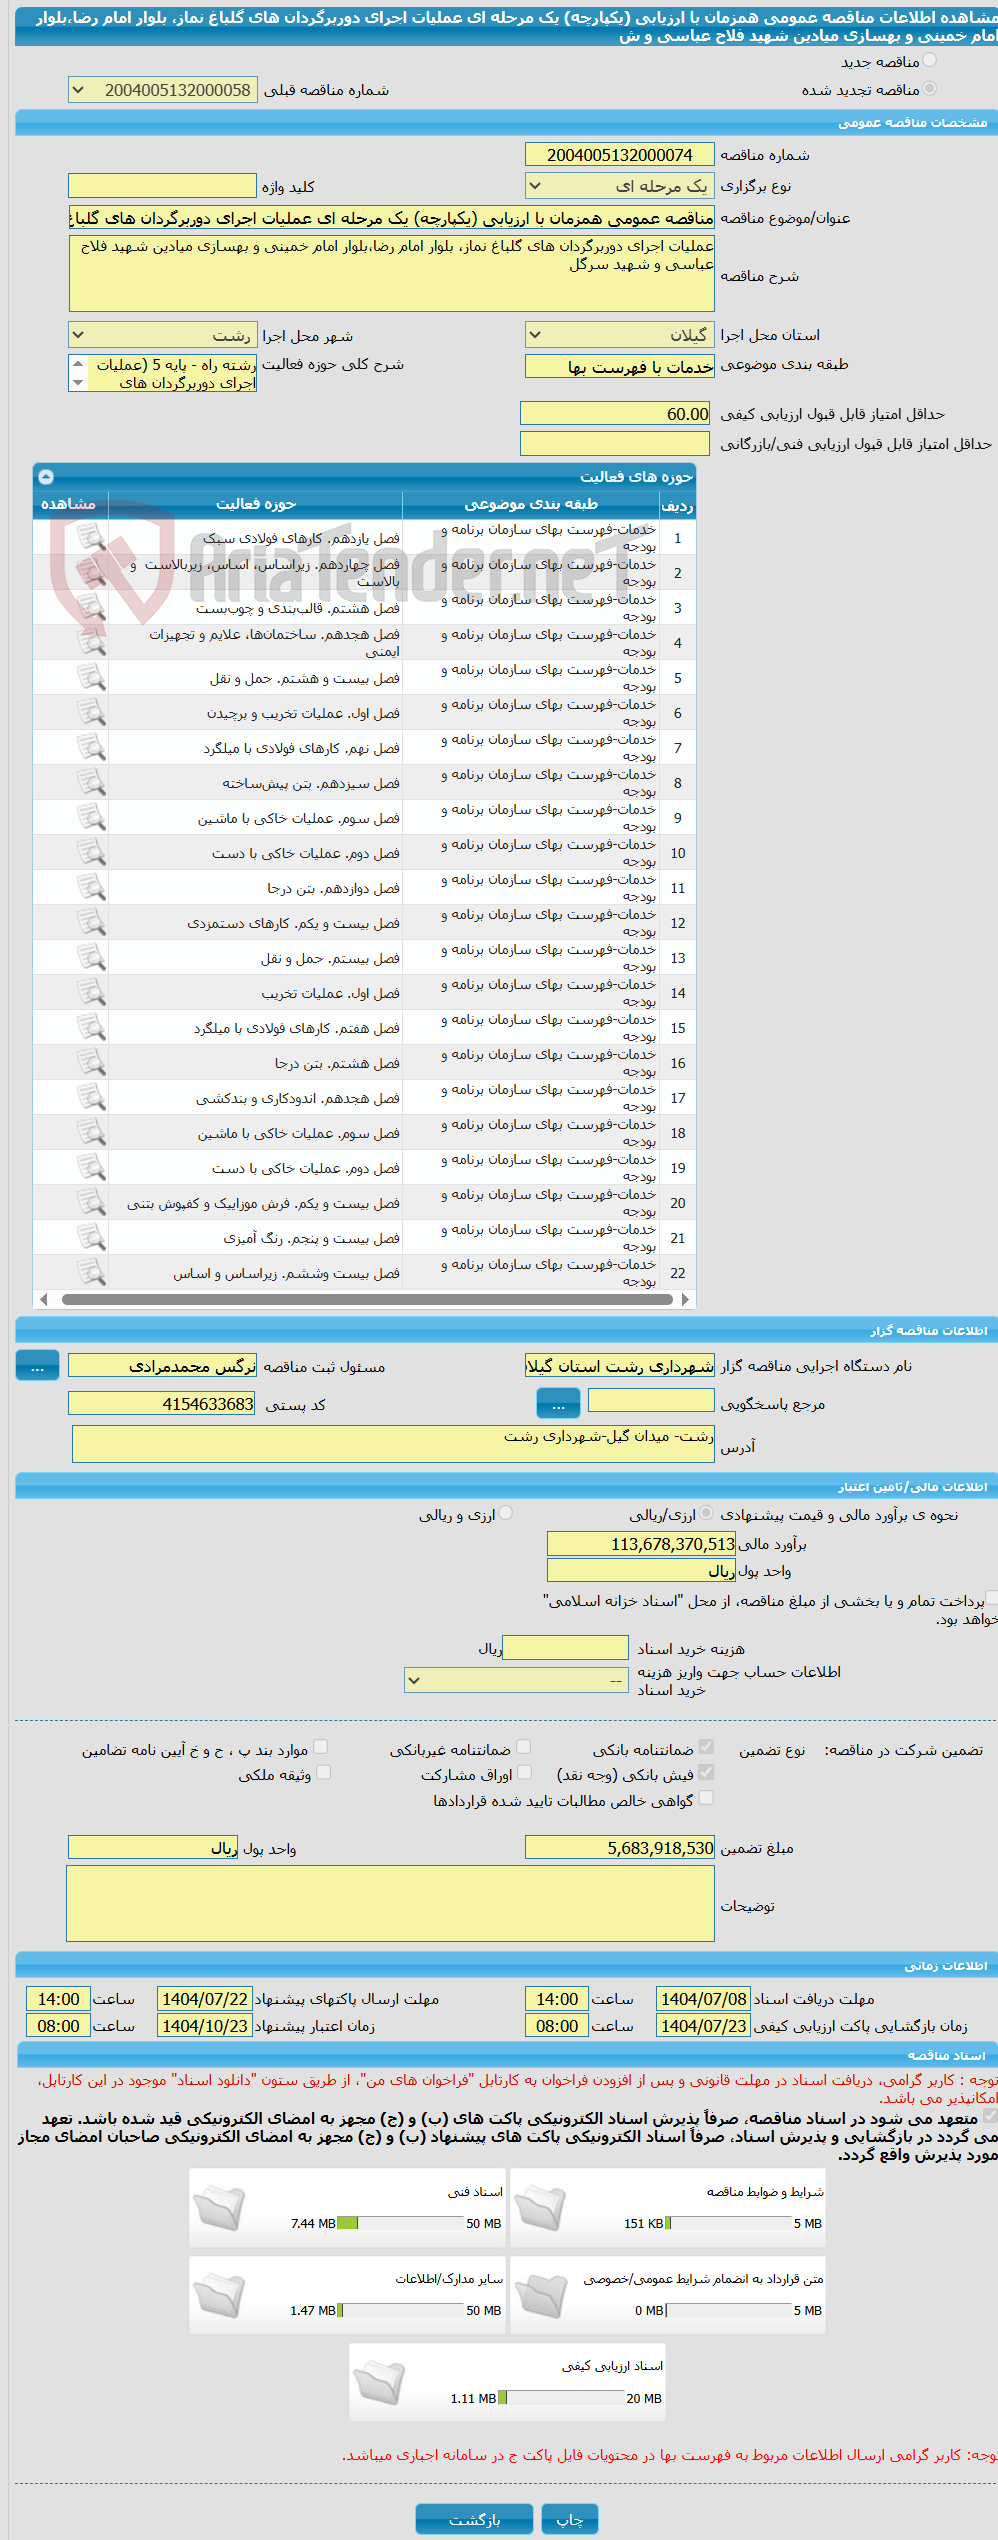Open the سایر مدارک/اطلاعات folder icon
Screen dimensions: 998x2540
pos(219,2295)
